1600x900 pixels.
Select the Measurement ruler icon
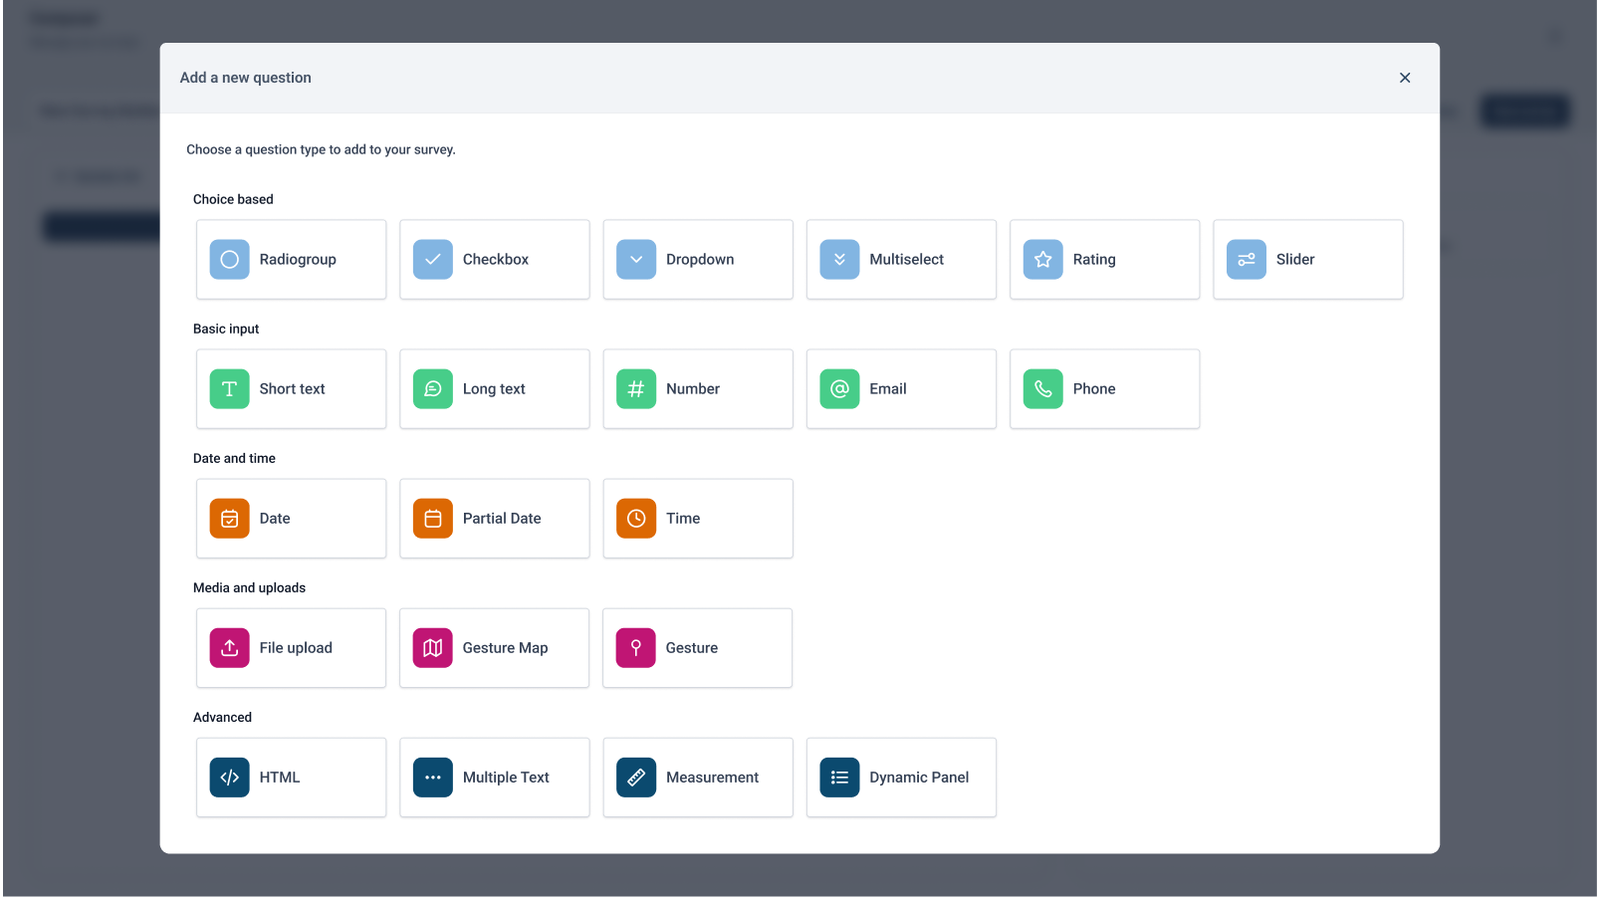[x=636, y=777]
